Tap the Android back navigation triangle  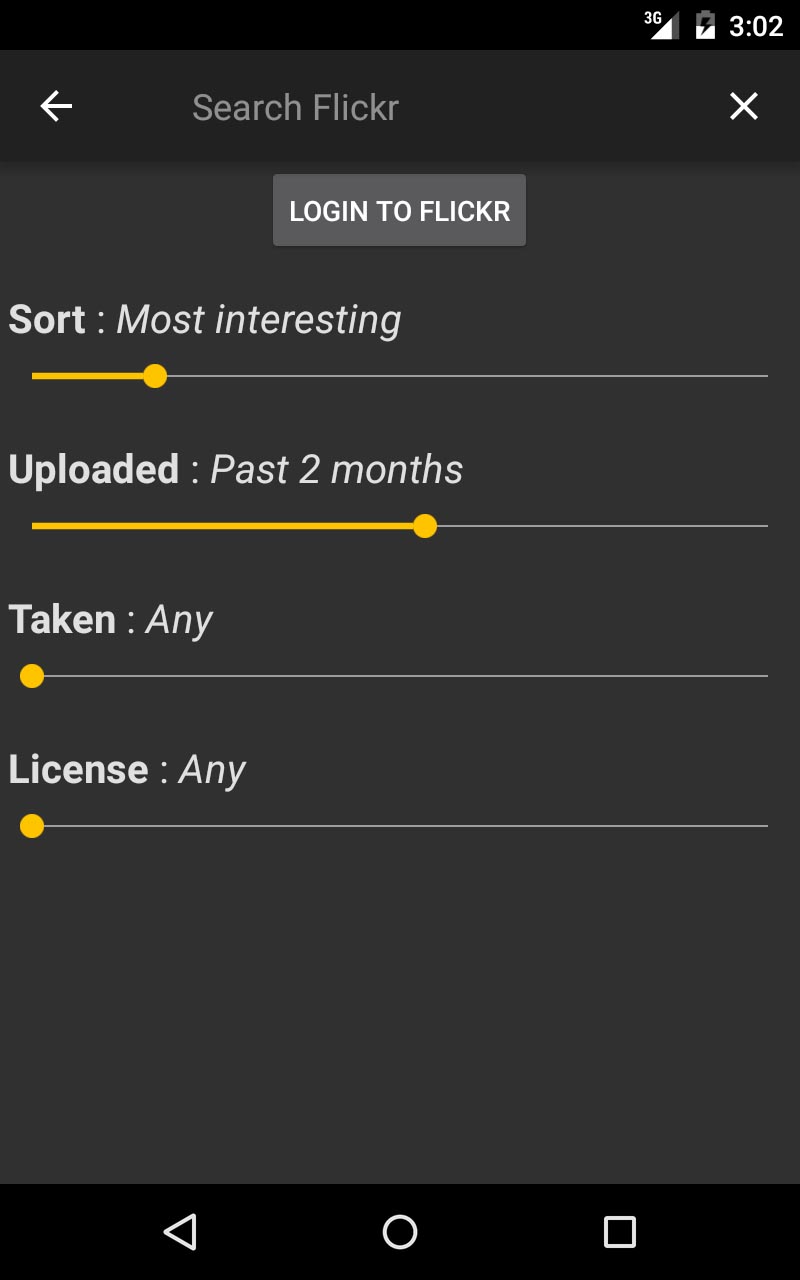[180, 1232]
